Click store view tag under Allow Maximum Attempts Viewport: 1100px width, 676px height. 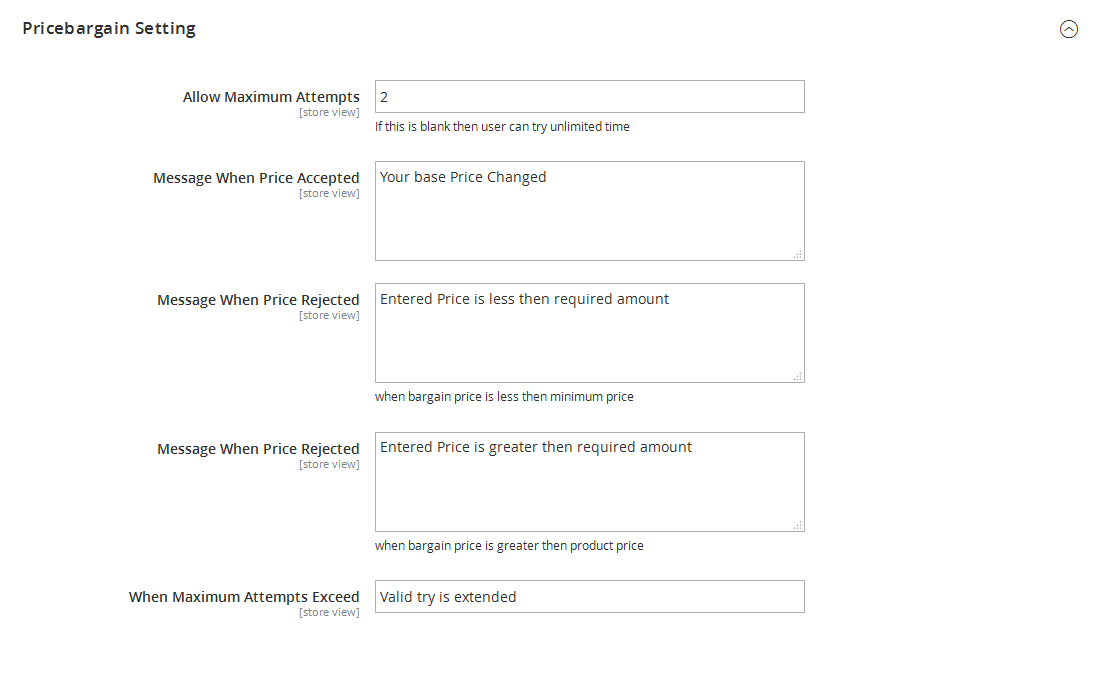tap(329, 113)
